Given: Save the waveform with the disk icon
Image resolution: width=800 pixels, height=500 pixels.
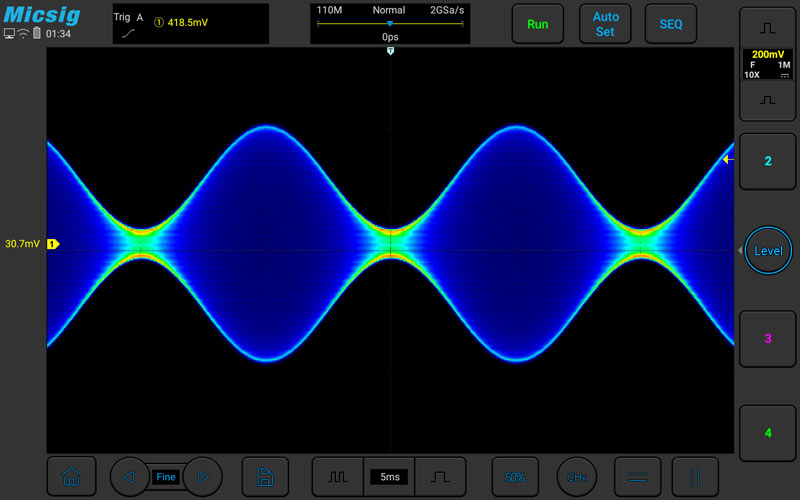Looking at the screenshot, I should 265,477.
